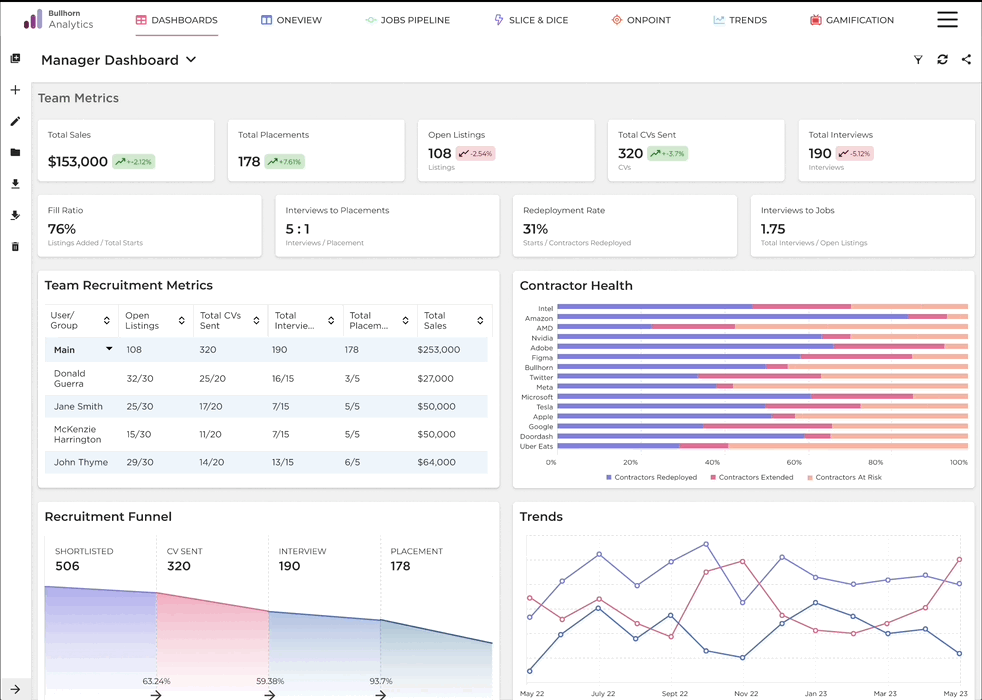Click the plus icon in sidebar
982x700 pixels.
coord(16,90)
